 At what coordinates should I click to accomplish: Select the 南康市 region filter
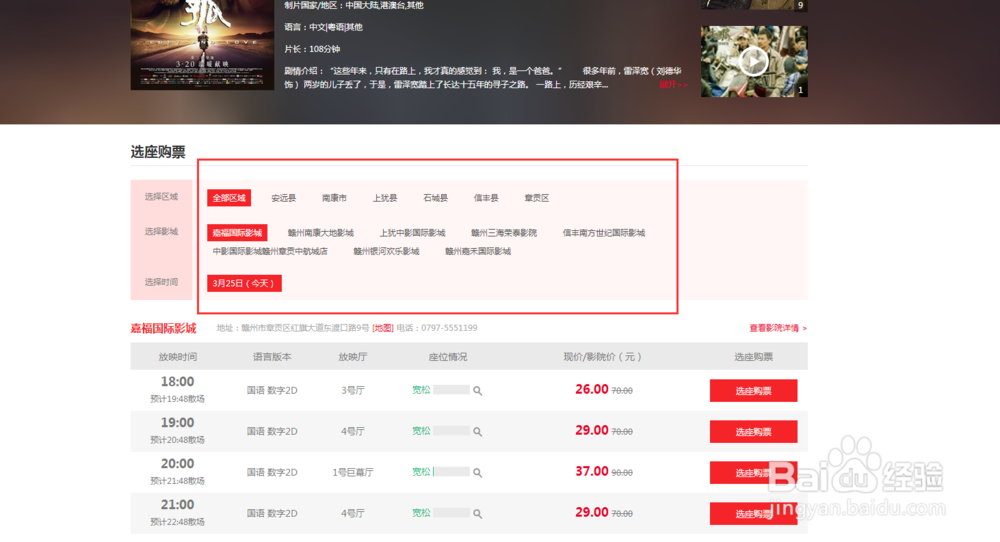(x=334, y=198)
